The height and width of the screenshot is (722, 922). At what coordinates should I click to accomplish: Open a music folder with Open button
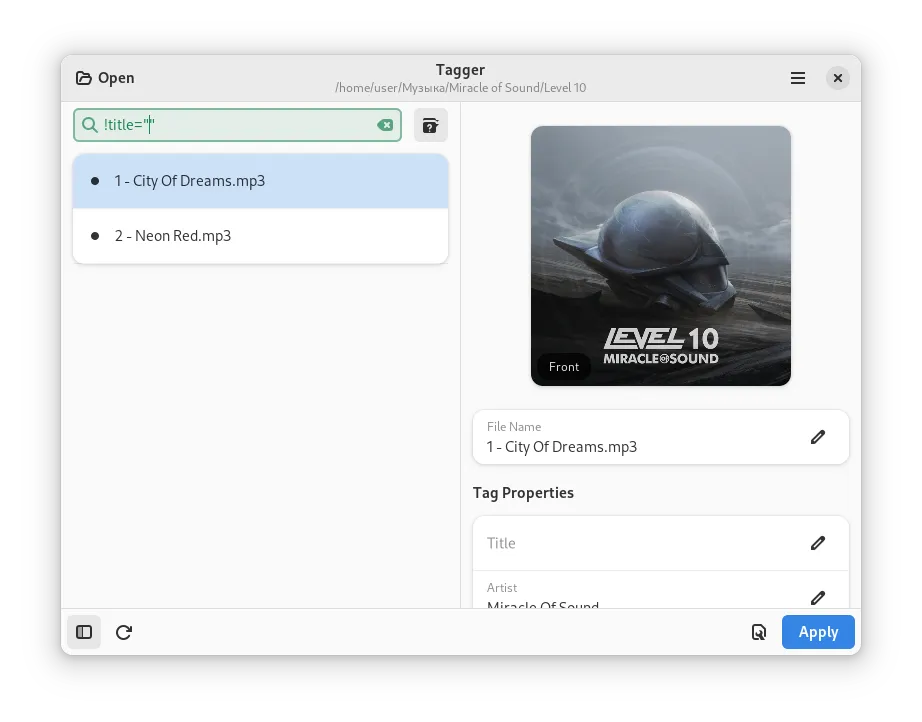(x=105, y=78)
